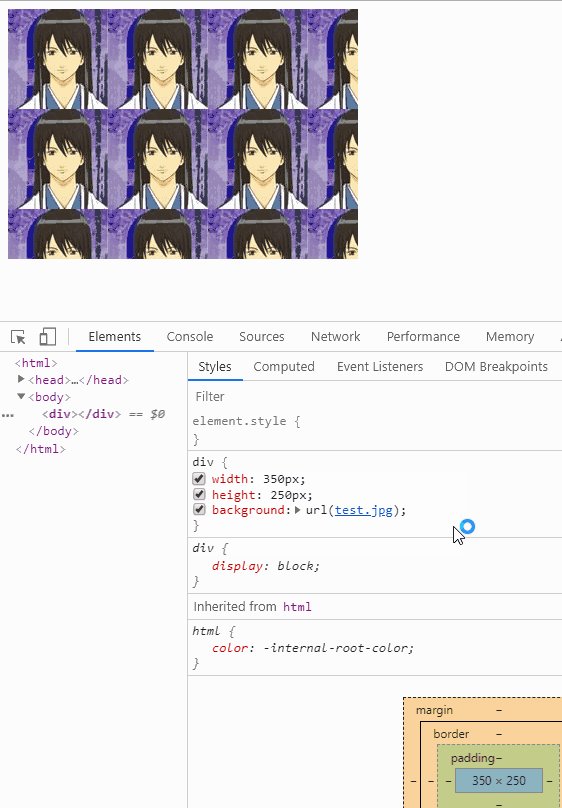562x808 pixels.
Task: Click the div selector of the author rule
Action: pyautogui.click(x=202, y=462)
